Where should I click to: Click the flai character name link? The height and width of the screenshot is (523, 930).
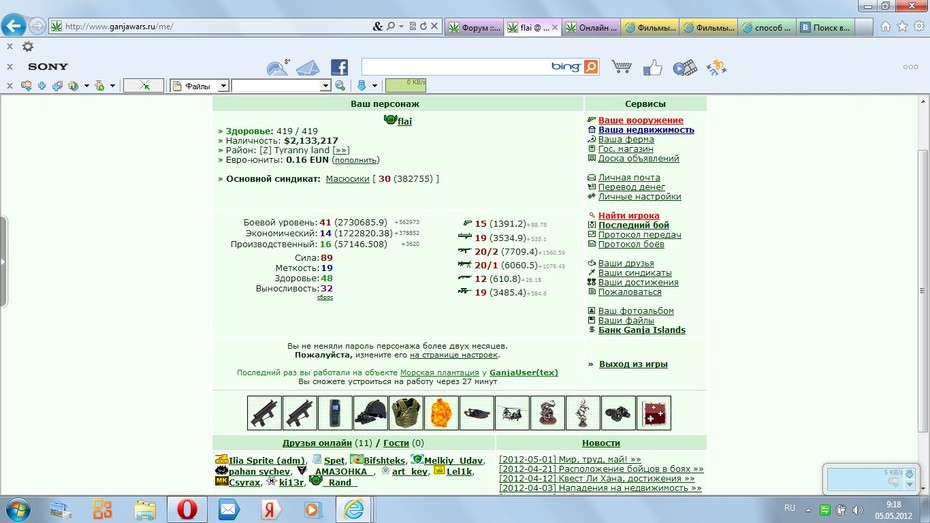(x=405, y=121)
